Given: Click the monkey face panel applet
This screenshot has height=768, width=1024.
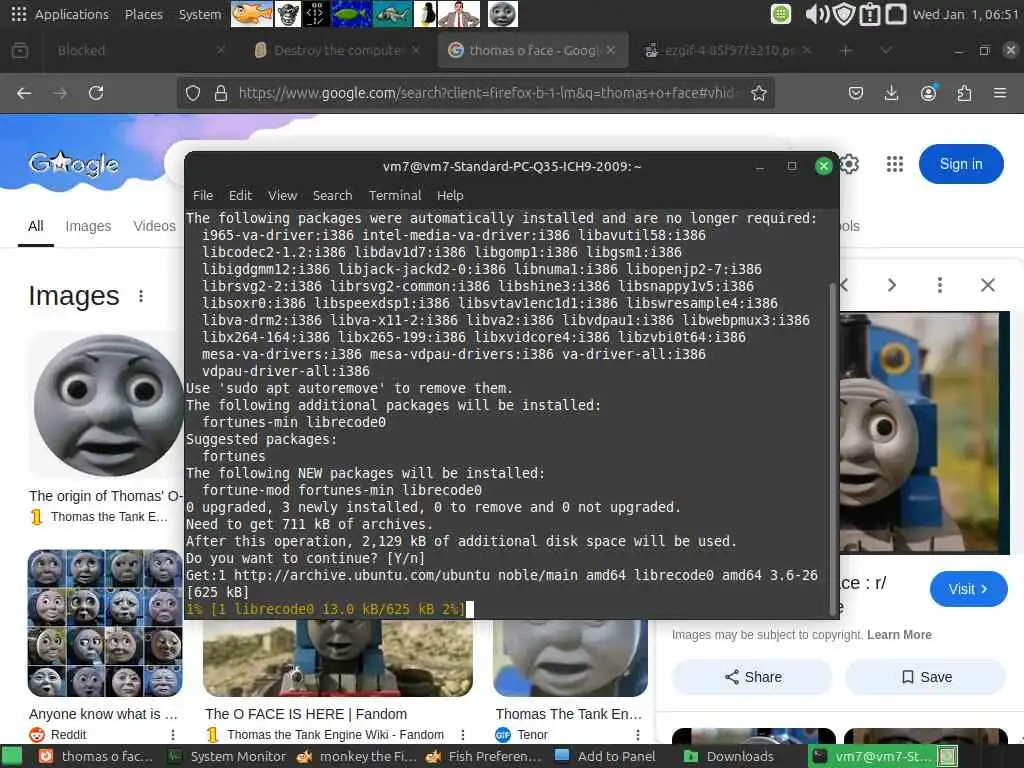Looking at the screenshot, I should pos(287,14).
